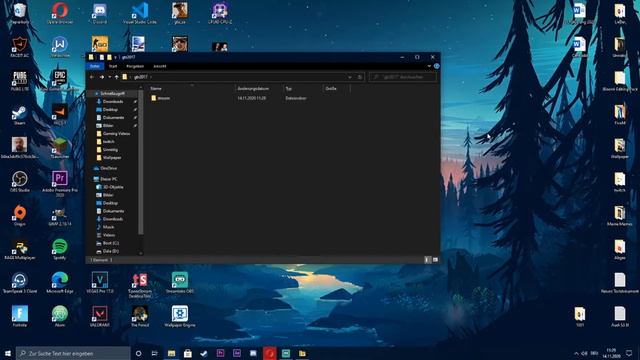Select the TeamSpeak 3 Client desktop icon
The image size is (640, 360).
[20, 282]
